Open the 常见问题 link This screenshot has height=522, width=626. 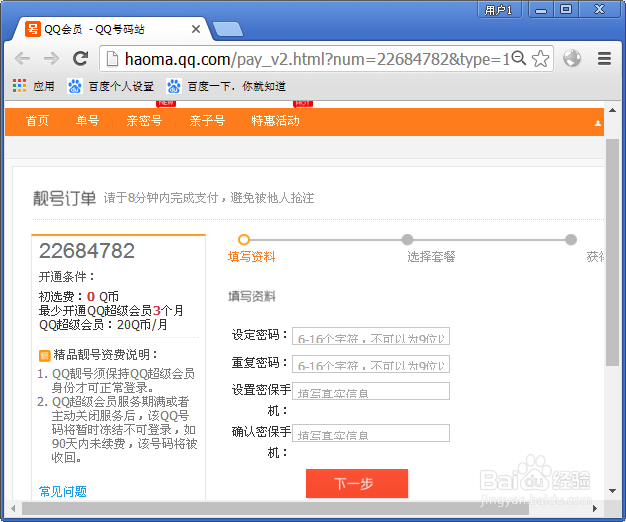63,491
